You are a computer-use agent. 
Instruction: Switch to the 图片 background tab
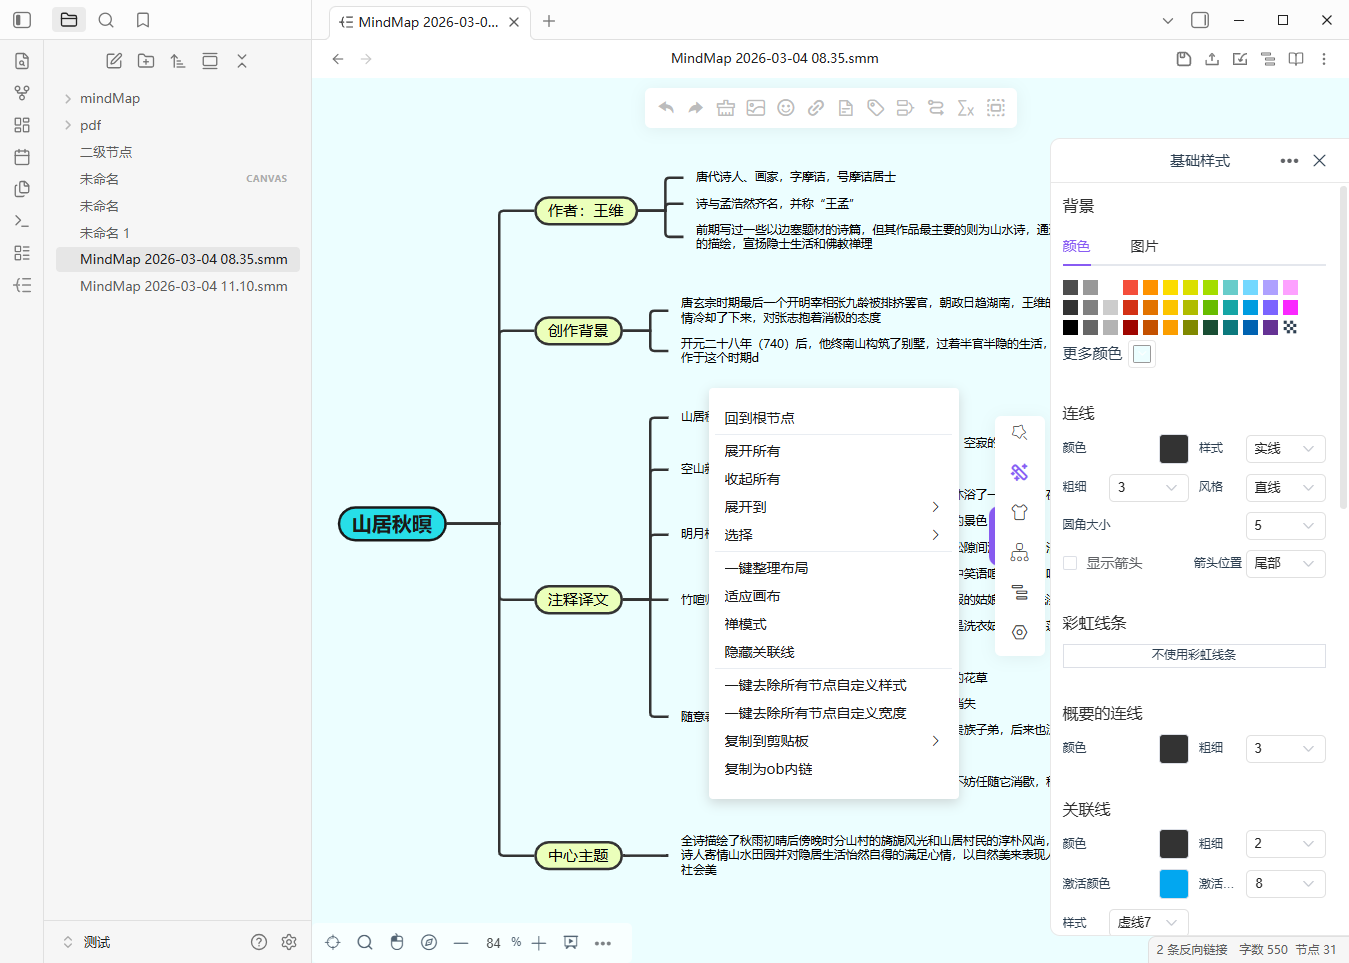pyautogui.click(x=1144, y=246)
